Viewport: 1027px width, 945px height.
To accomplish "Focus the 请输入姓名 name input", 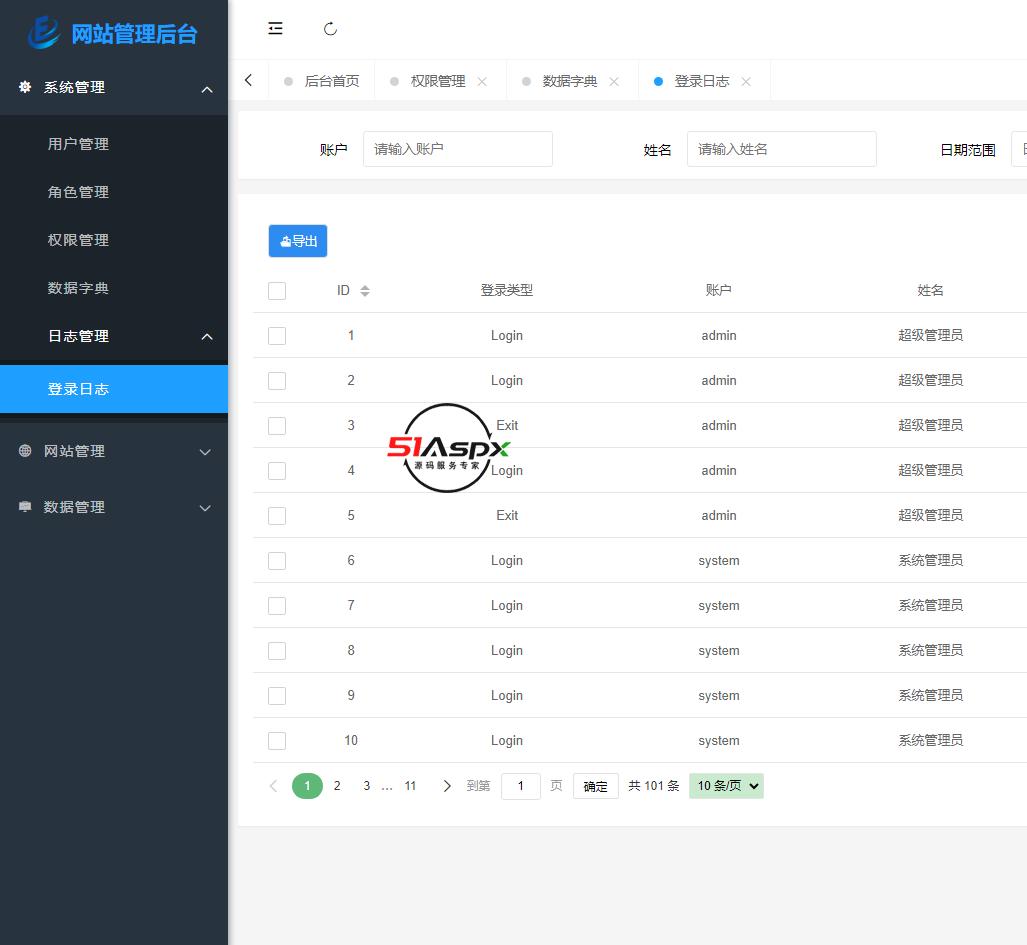I will [781, 149].
